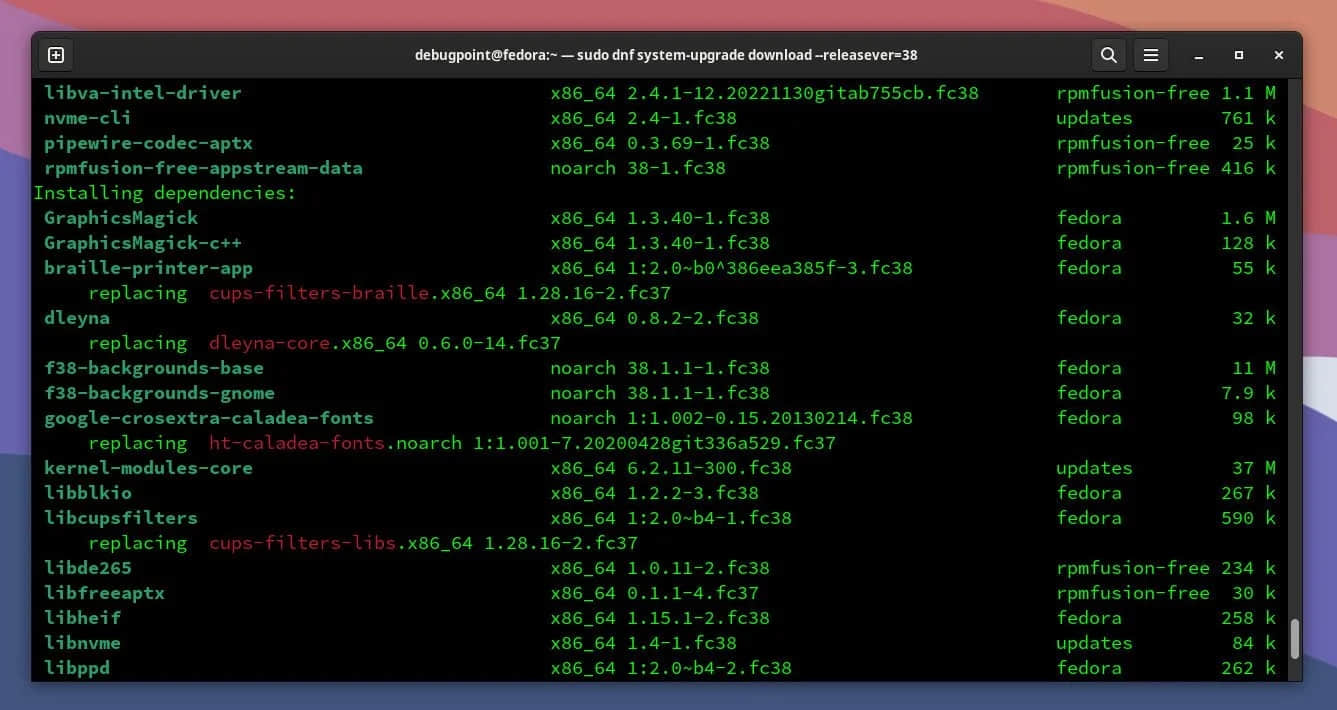The image size is (1337, 710).
Task: Click the window title text
Action: click(666, 55)
